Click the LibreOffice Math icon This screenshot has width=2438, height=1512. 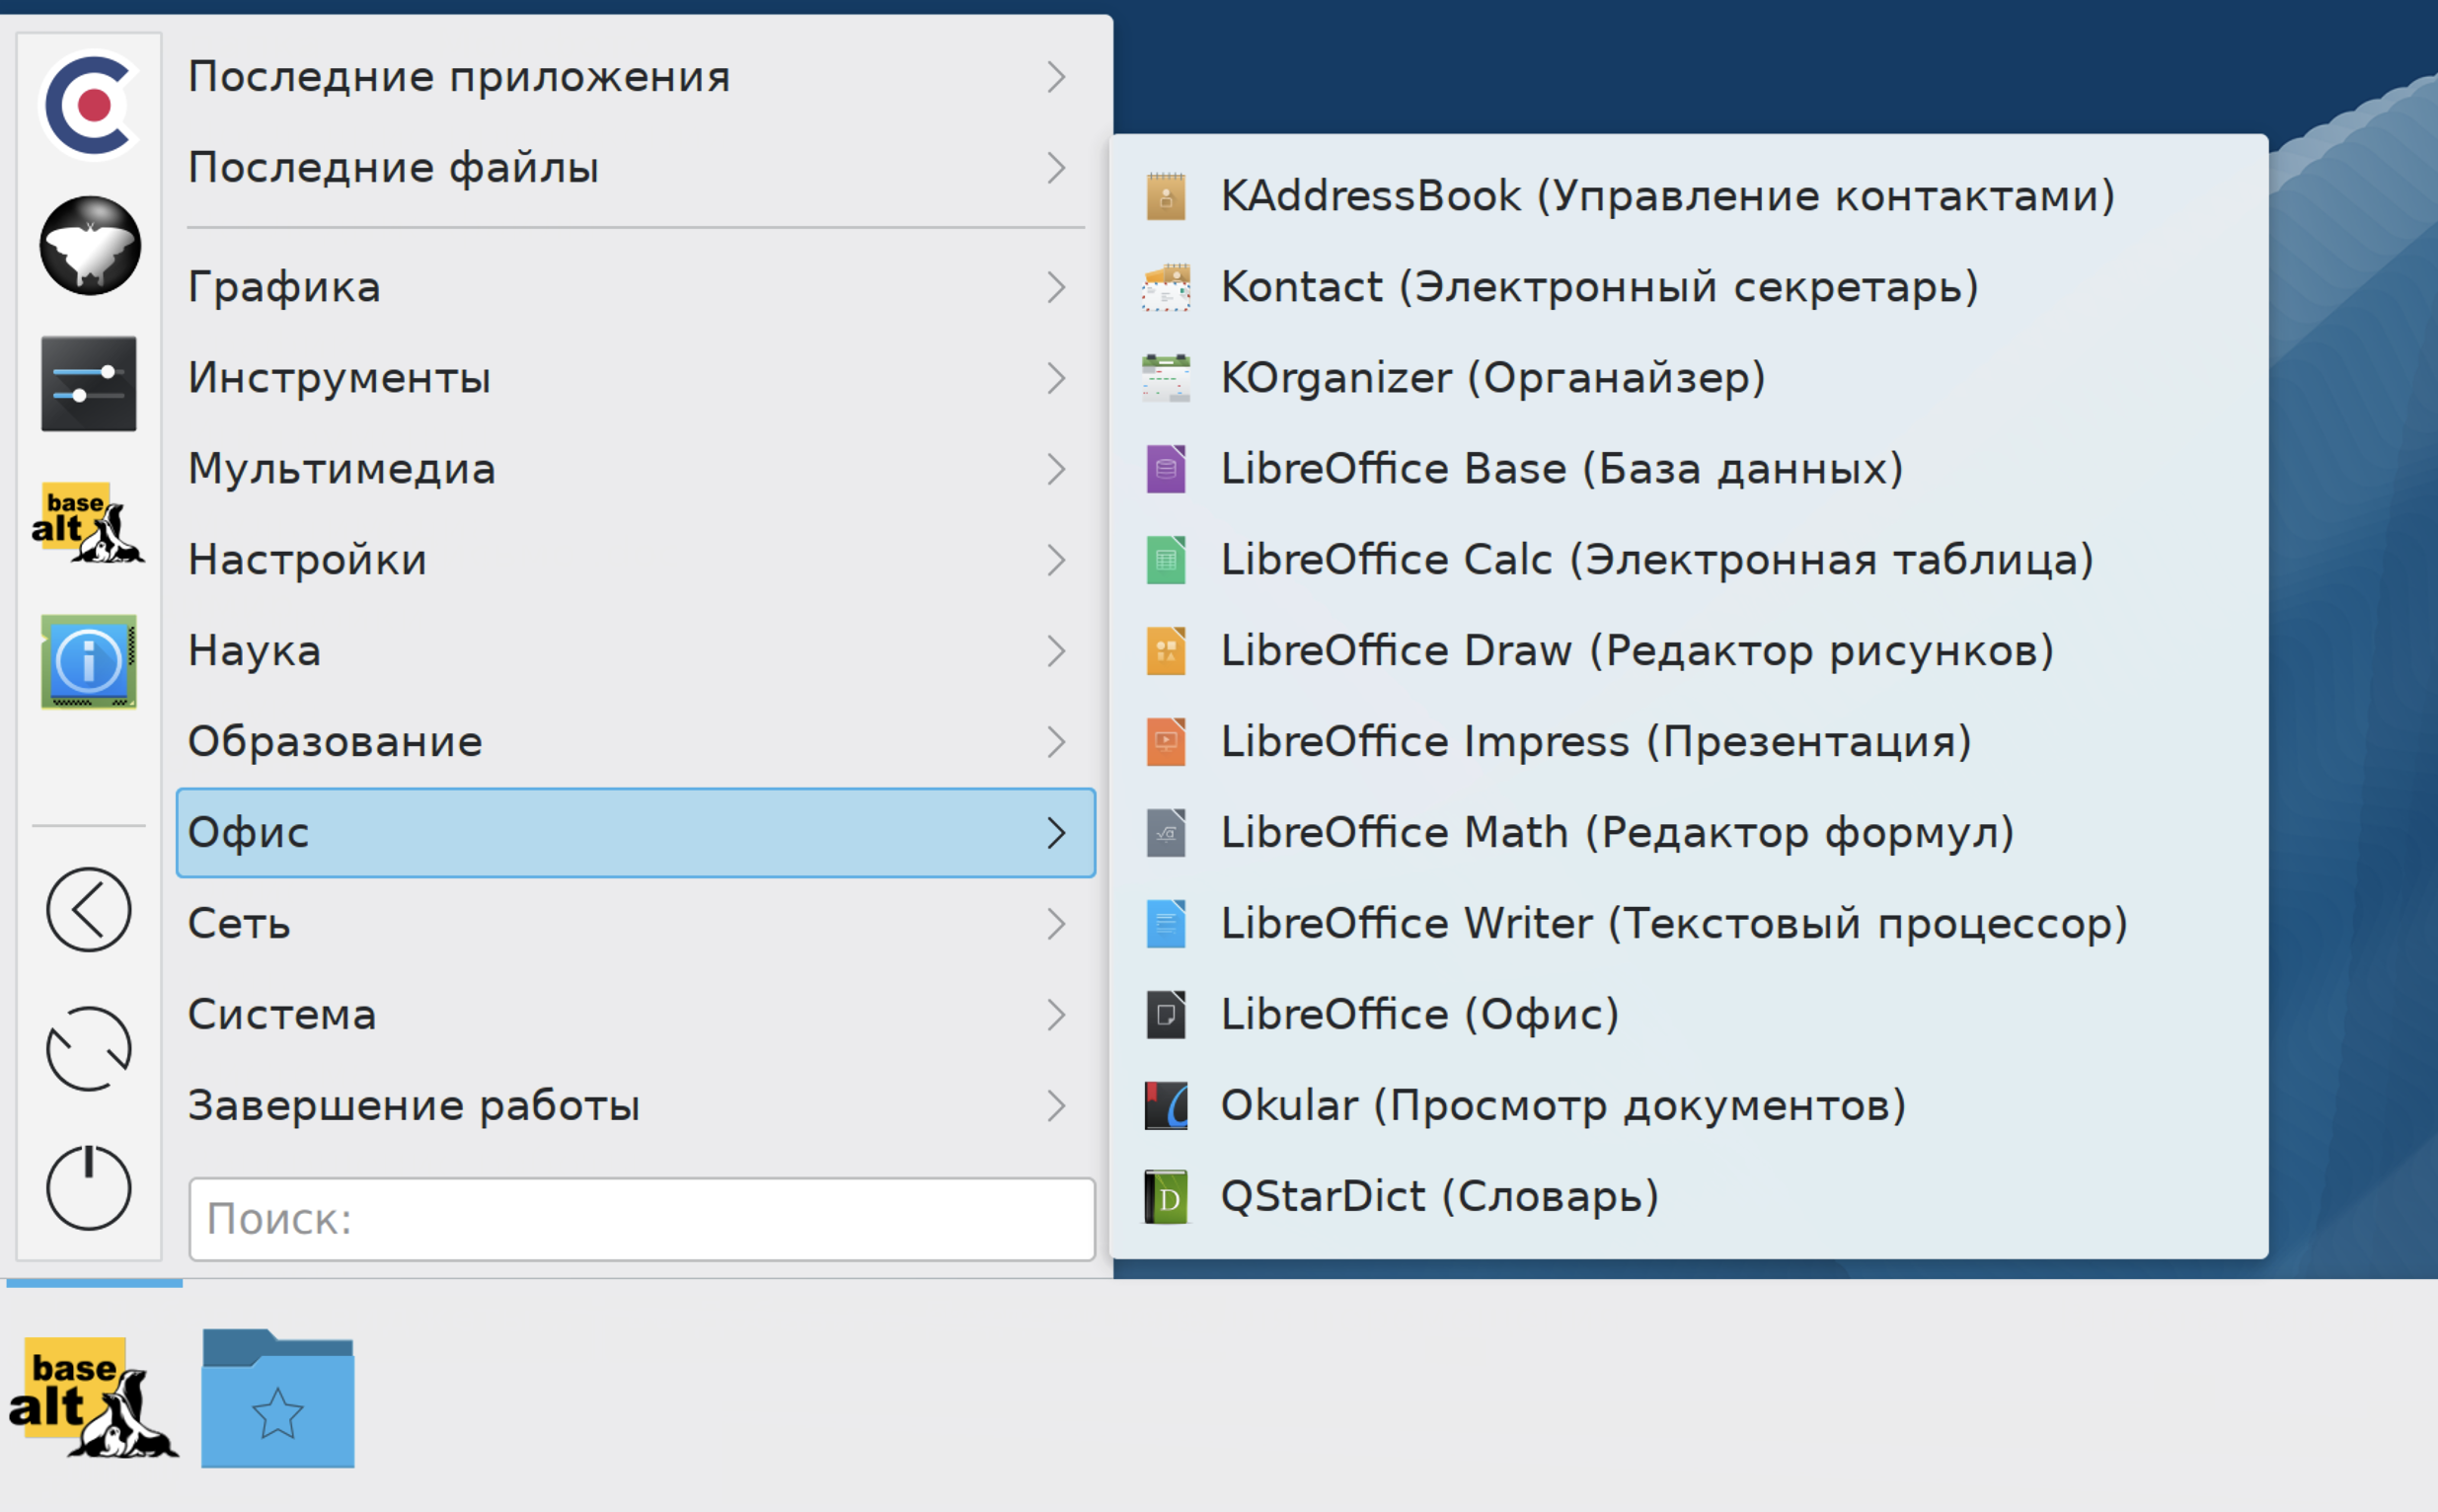point(1166,833)
